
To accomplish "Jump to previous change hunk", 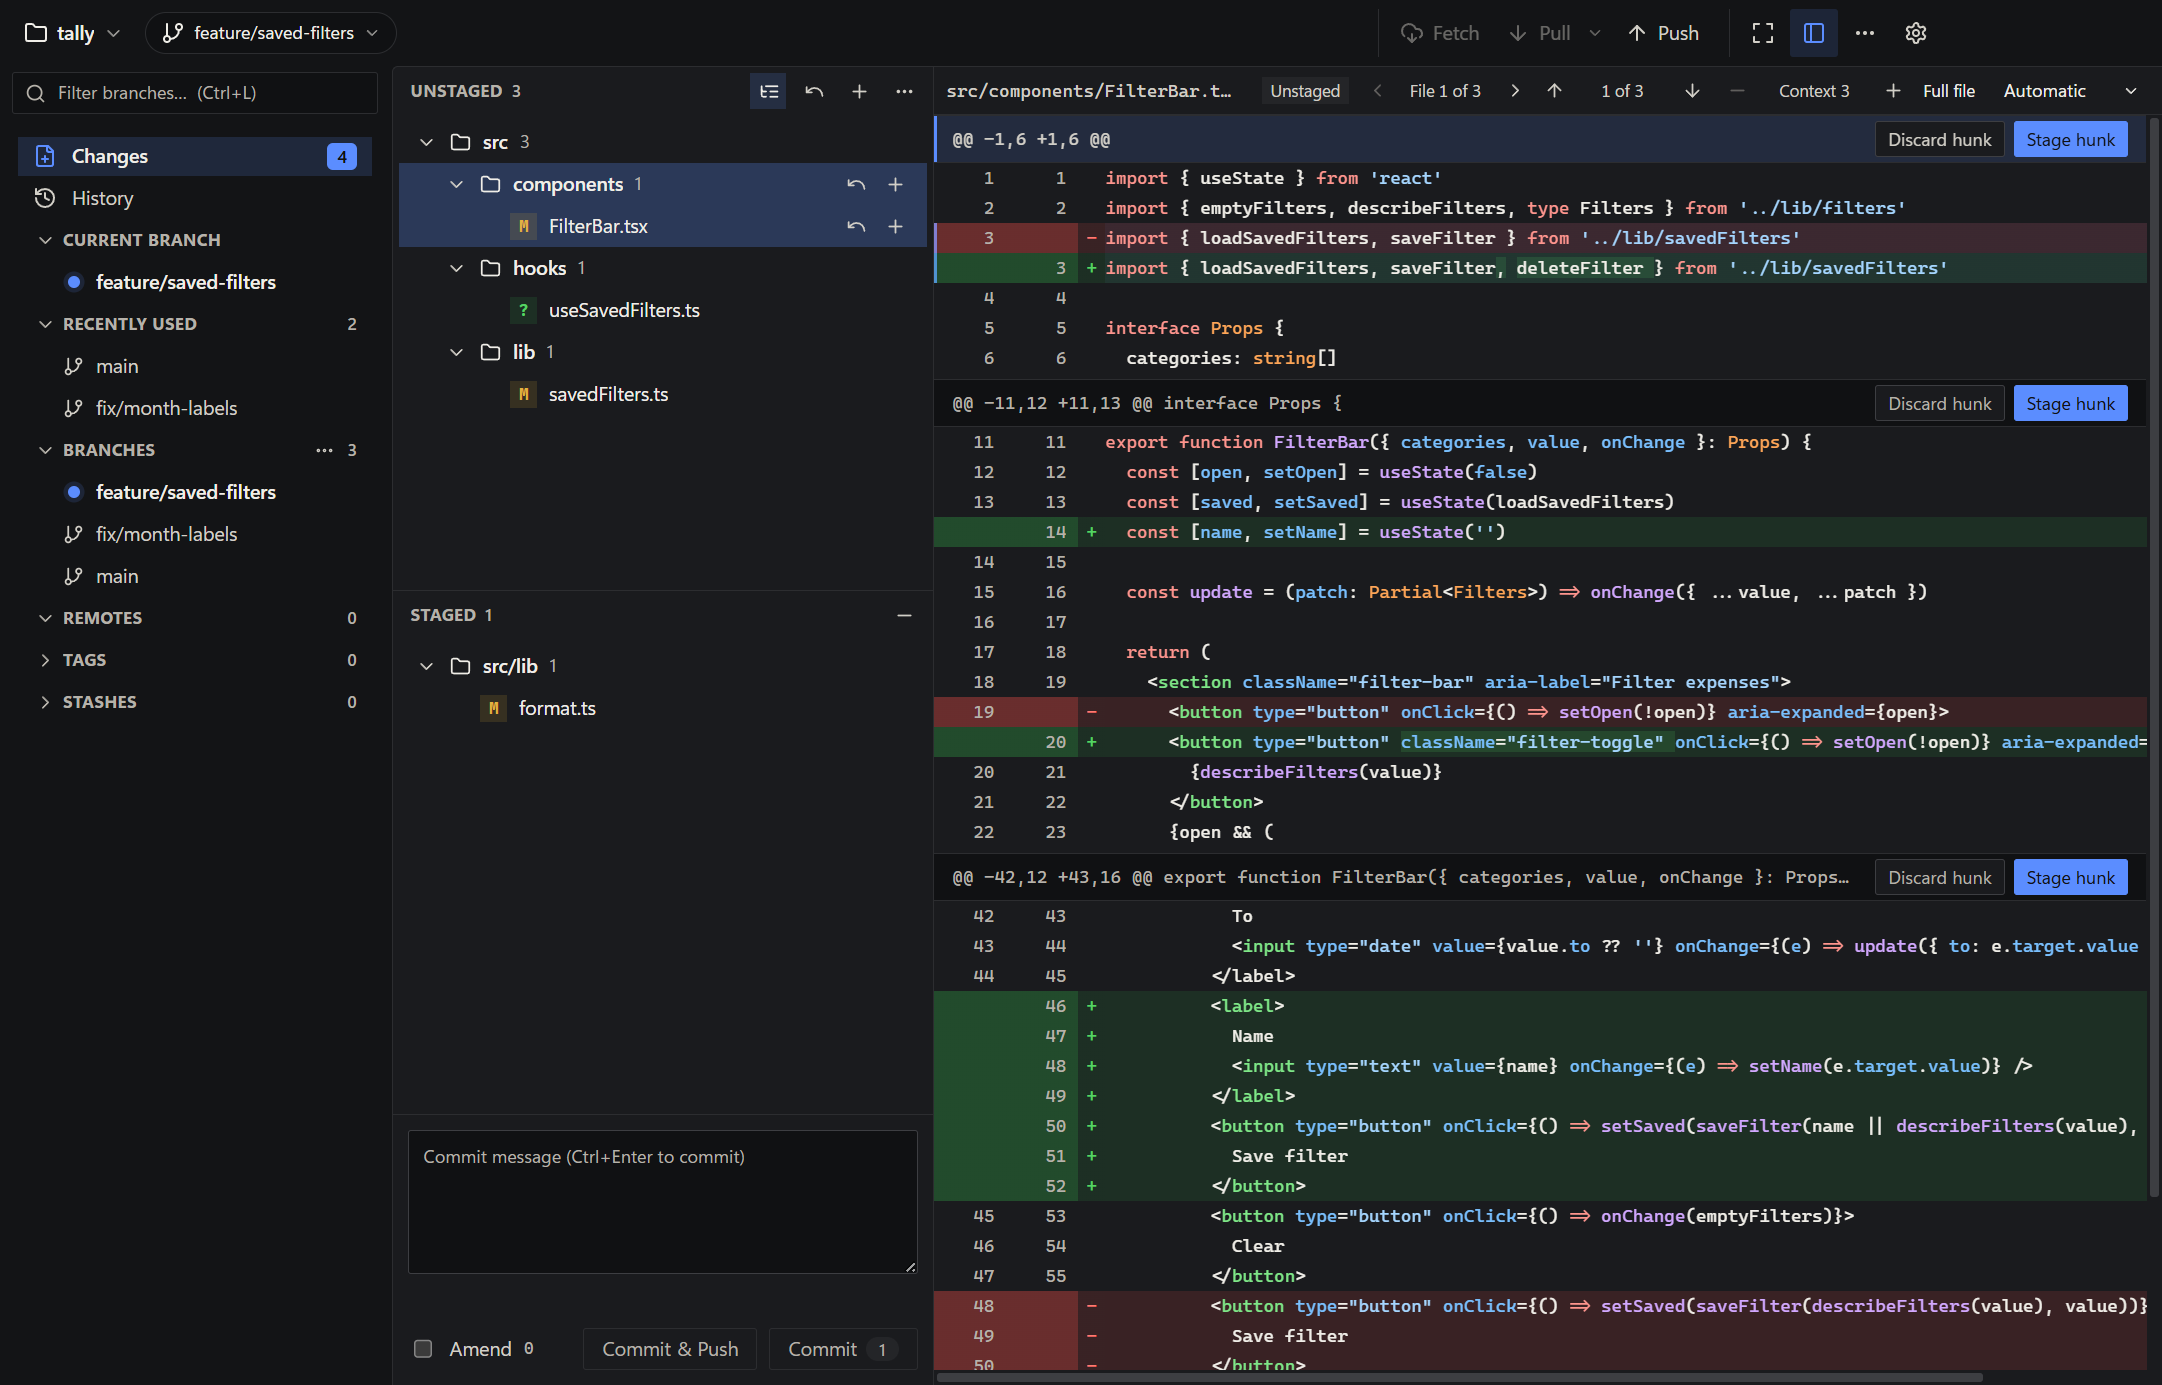I will [x=1555, y=91].
